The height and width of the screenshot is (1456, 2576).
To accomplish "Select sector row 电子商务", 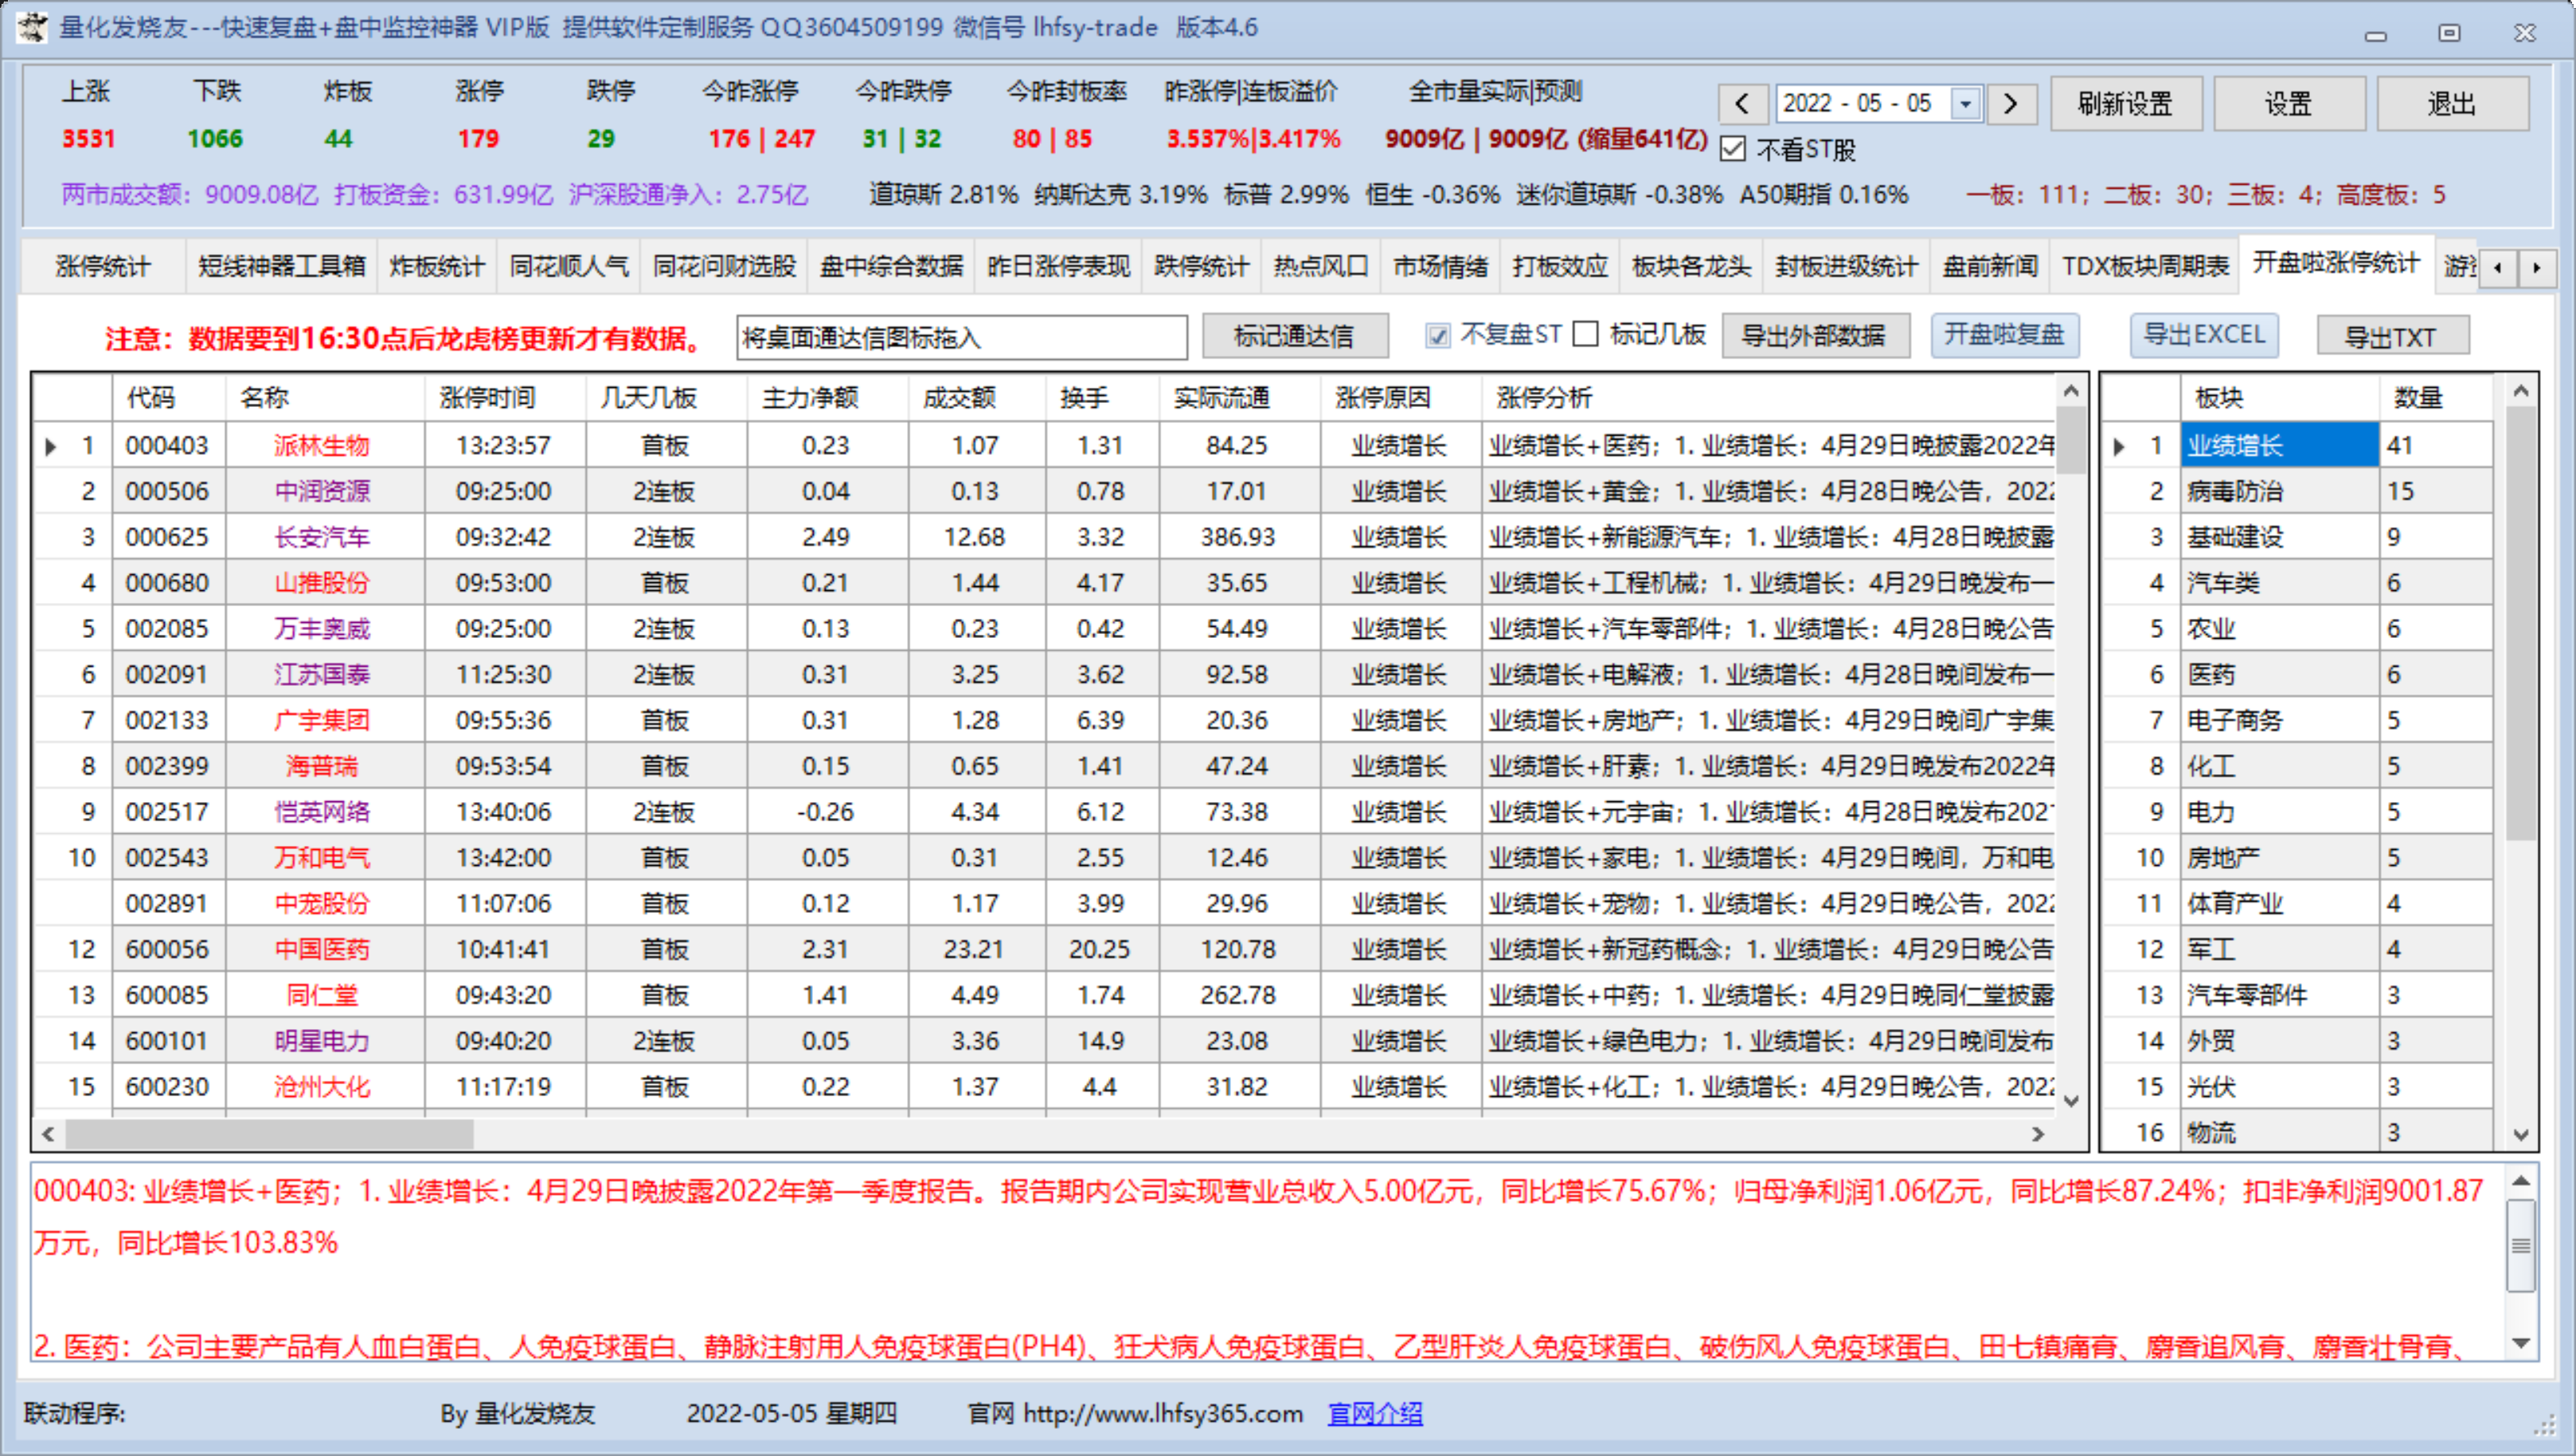I will (2298, 720).
